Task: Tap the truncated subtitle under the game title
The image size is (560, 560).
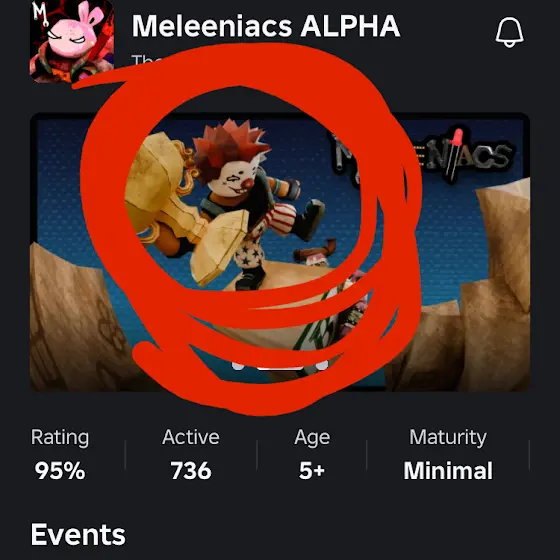Action: 146,60
